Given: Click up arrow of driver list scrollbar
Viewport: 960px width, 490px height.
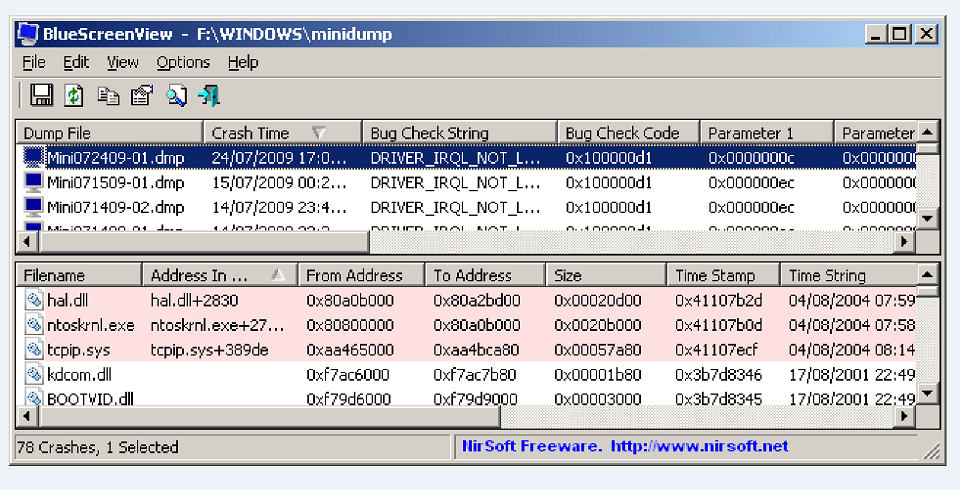Looking at the screenshot, I should tap(928, 274).
